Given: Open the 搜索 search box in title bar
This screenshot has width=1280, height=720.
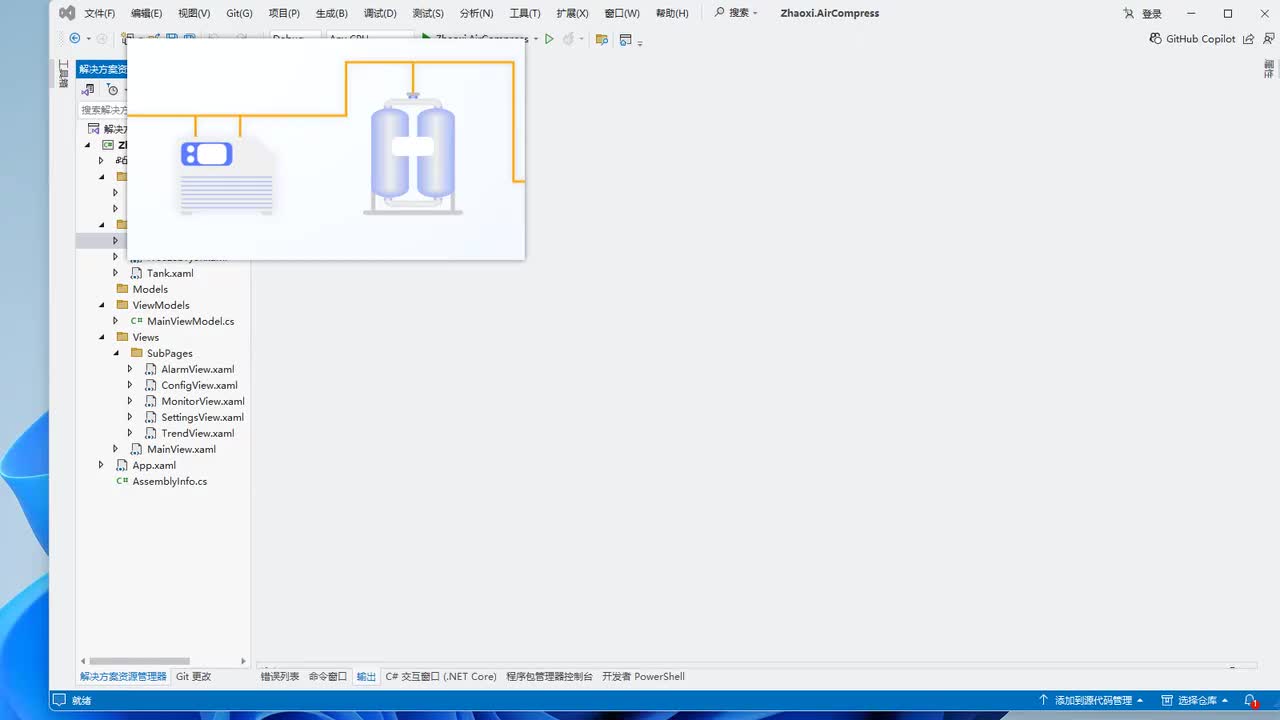Looking at the screenshot, I should [x=736, y=13].
